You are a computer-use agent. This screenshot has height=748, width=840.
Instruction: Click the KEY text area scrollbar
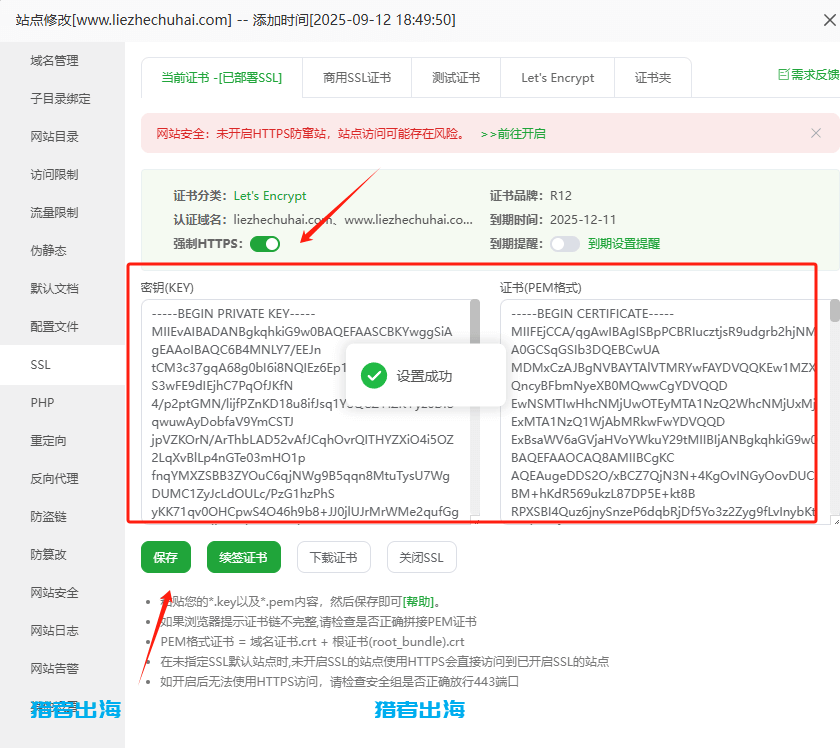click(x=475, y=321)
